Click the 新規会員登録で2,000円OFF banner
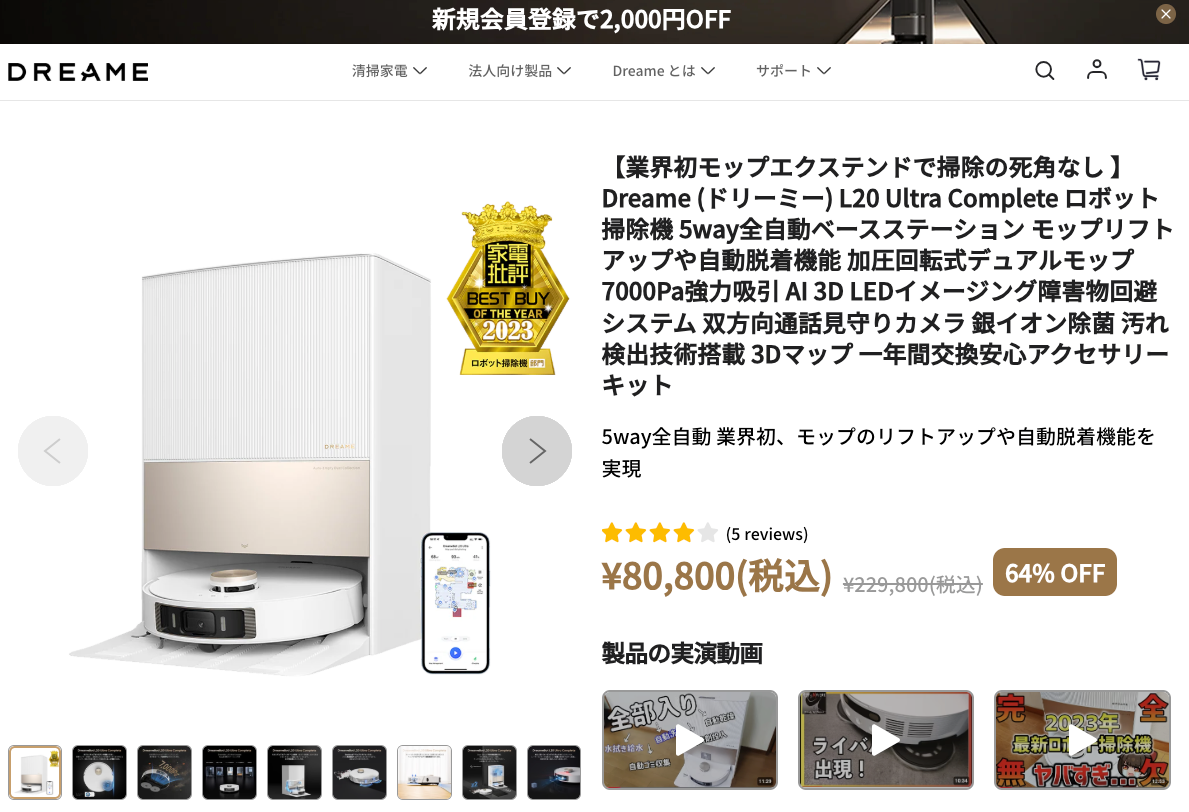Image resolution: width=1189 pixels, height=812 pixels. tap(581, 20)
